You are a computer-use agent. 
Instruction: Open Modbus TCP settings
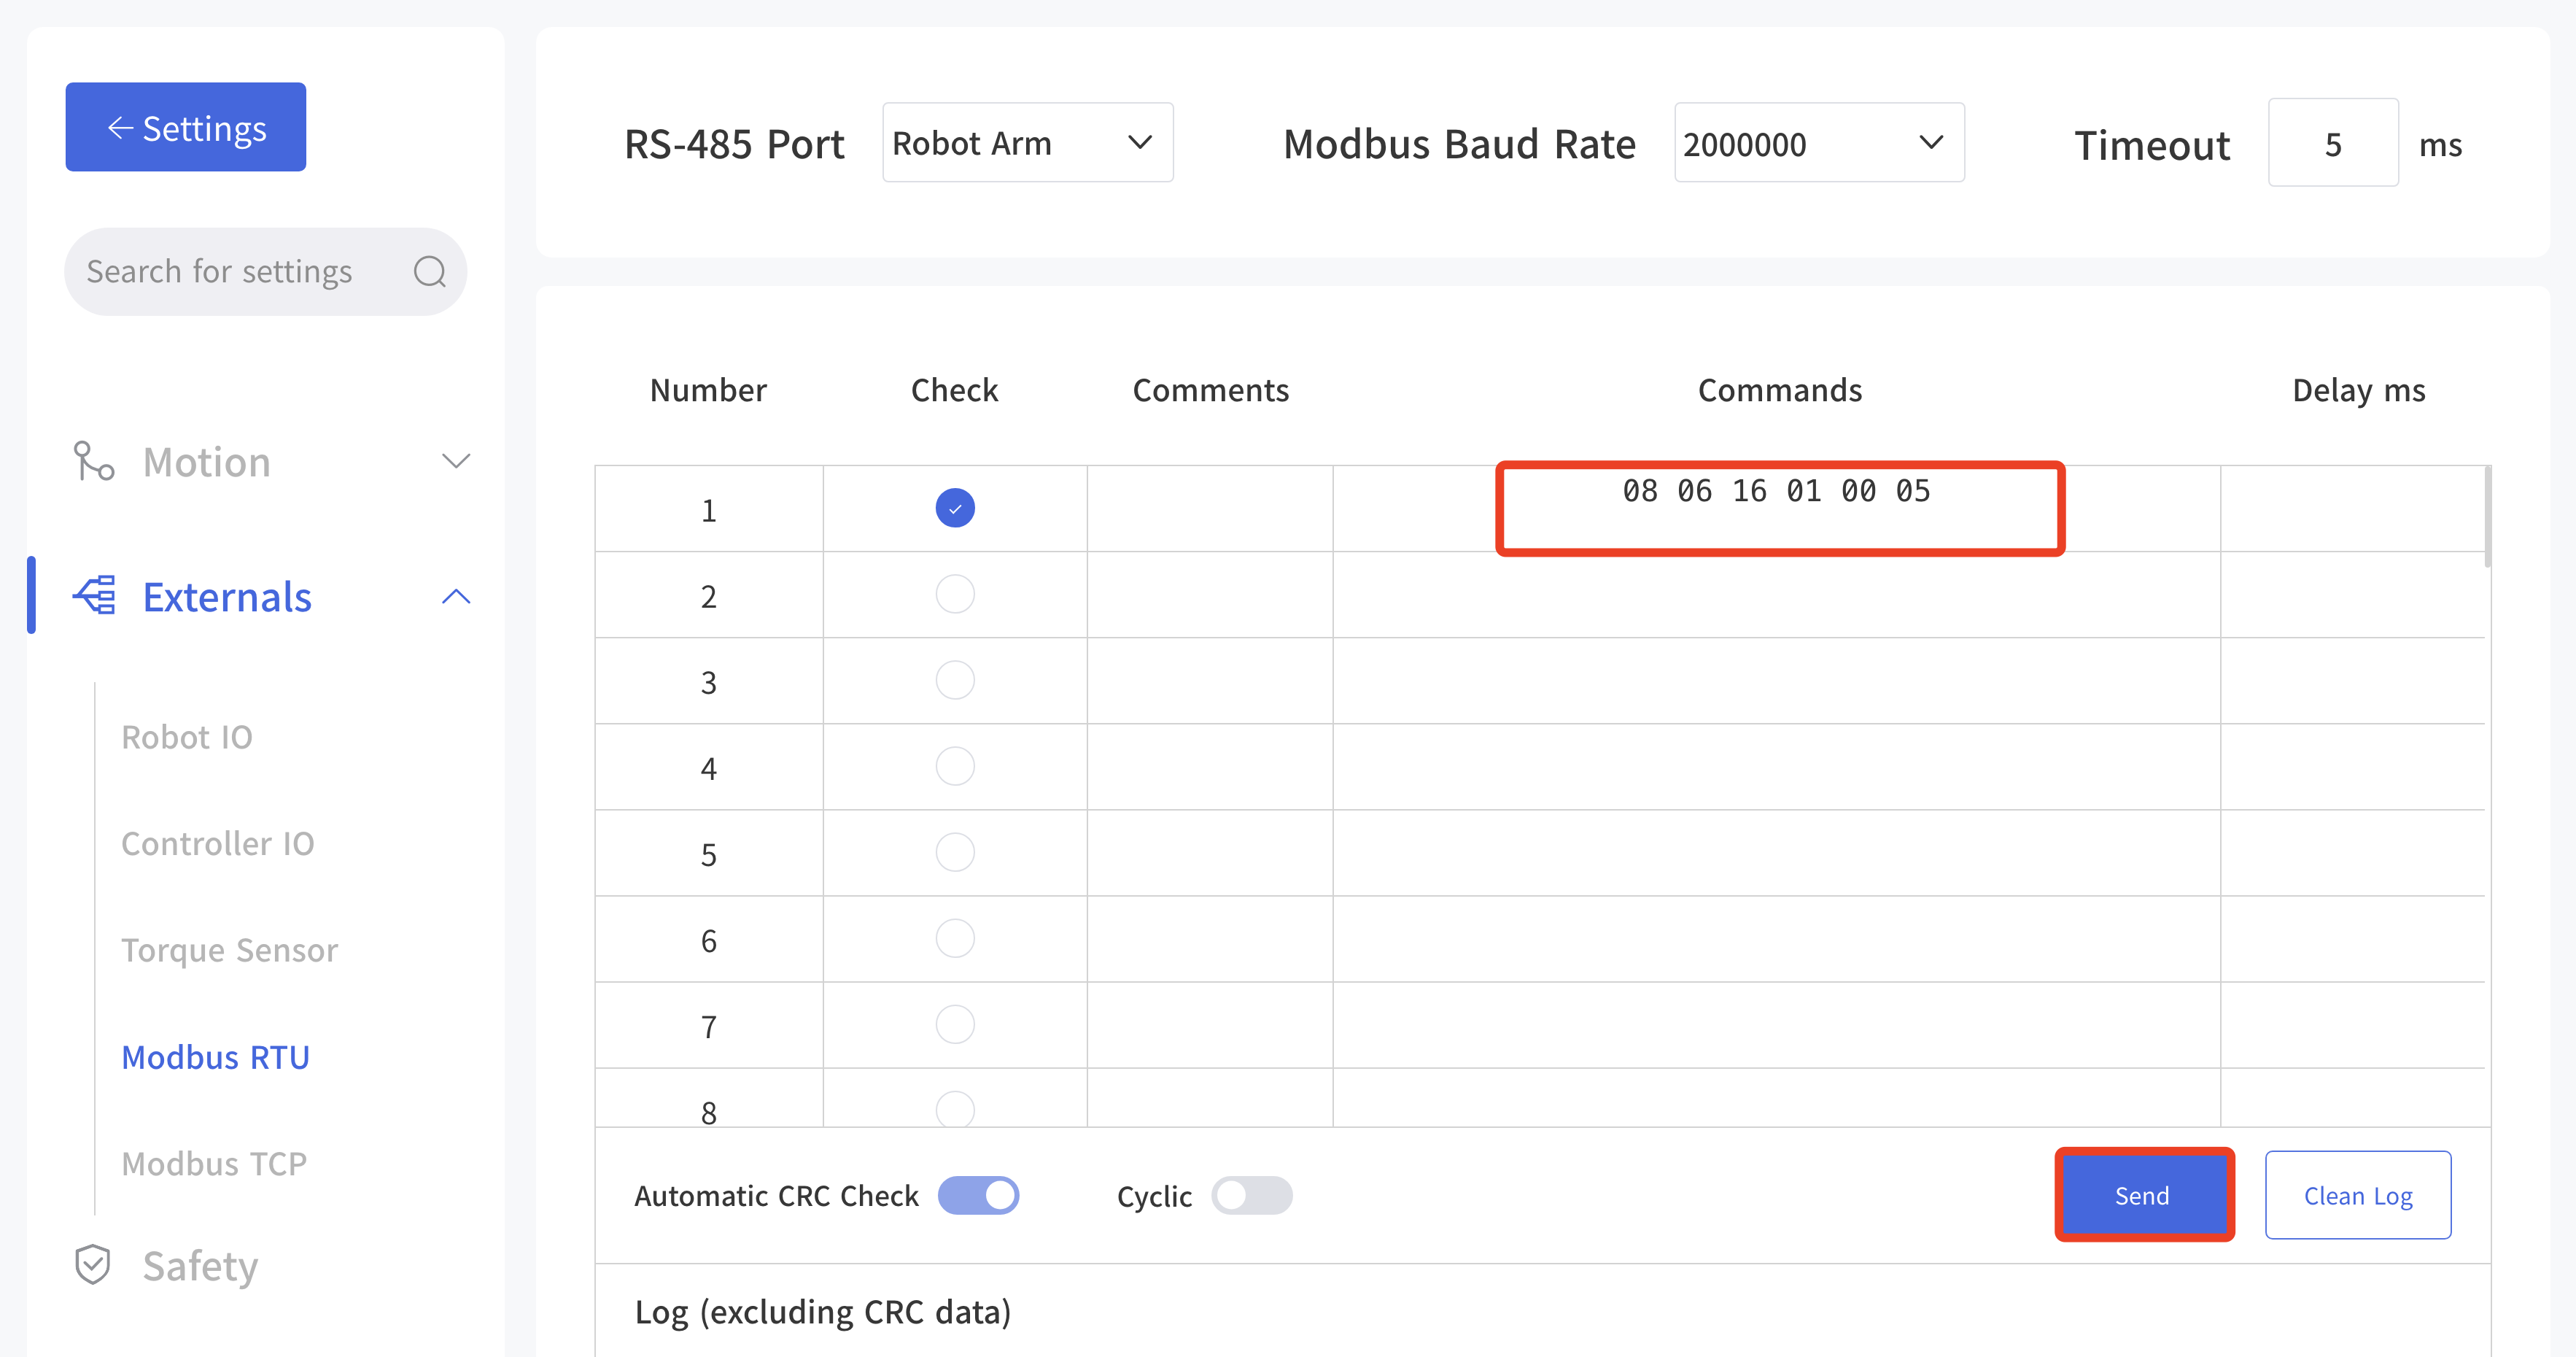tap(214, 1163)
